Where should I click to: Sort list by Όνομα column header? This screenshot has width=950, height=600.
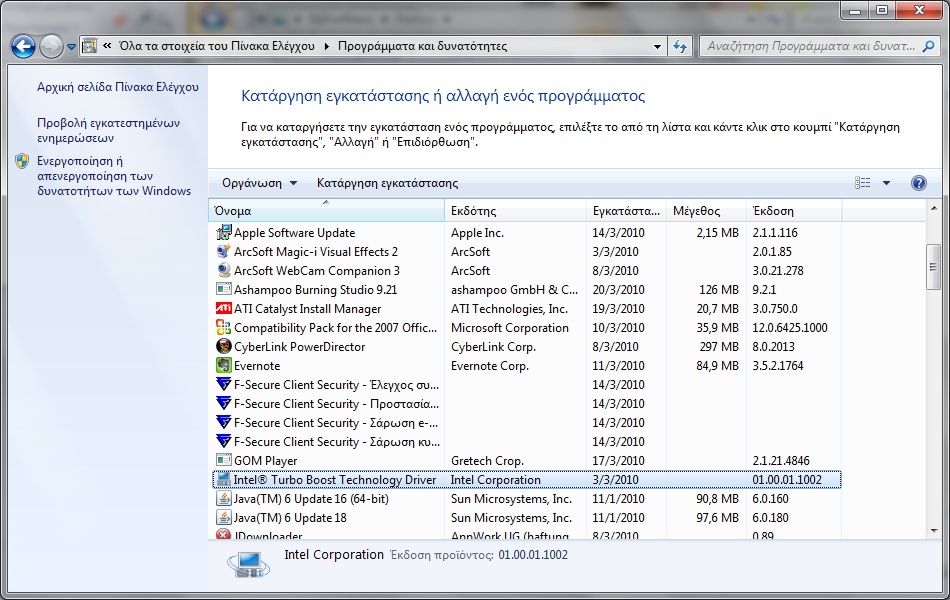pyautogui.click(x=326, y=211)
